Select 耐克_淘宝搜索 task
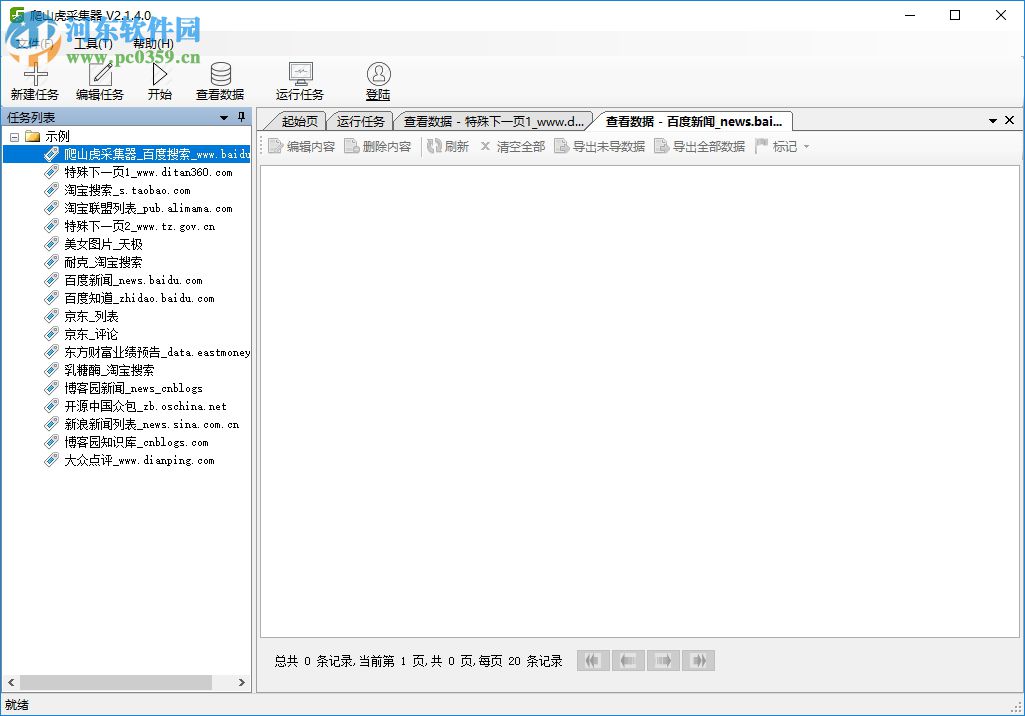This screenshot has width=1025, height=716. coord(103,262)
